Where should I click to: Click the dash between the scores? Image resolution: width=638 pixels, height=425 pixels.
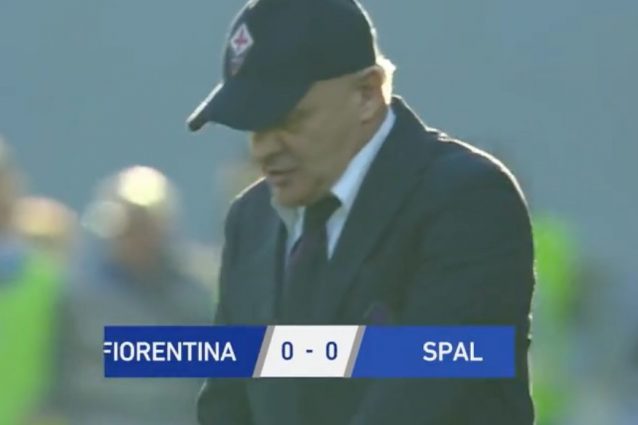310,352
